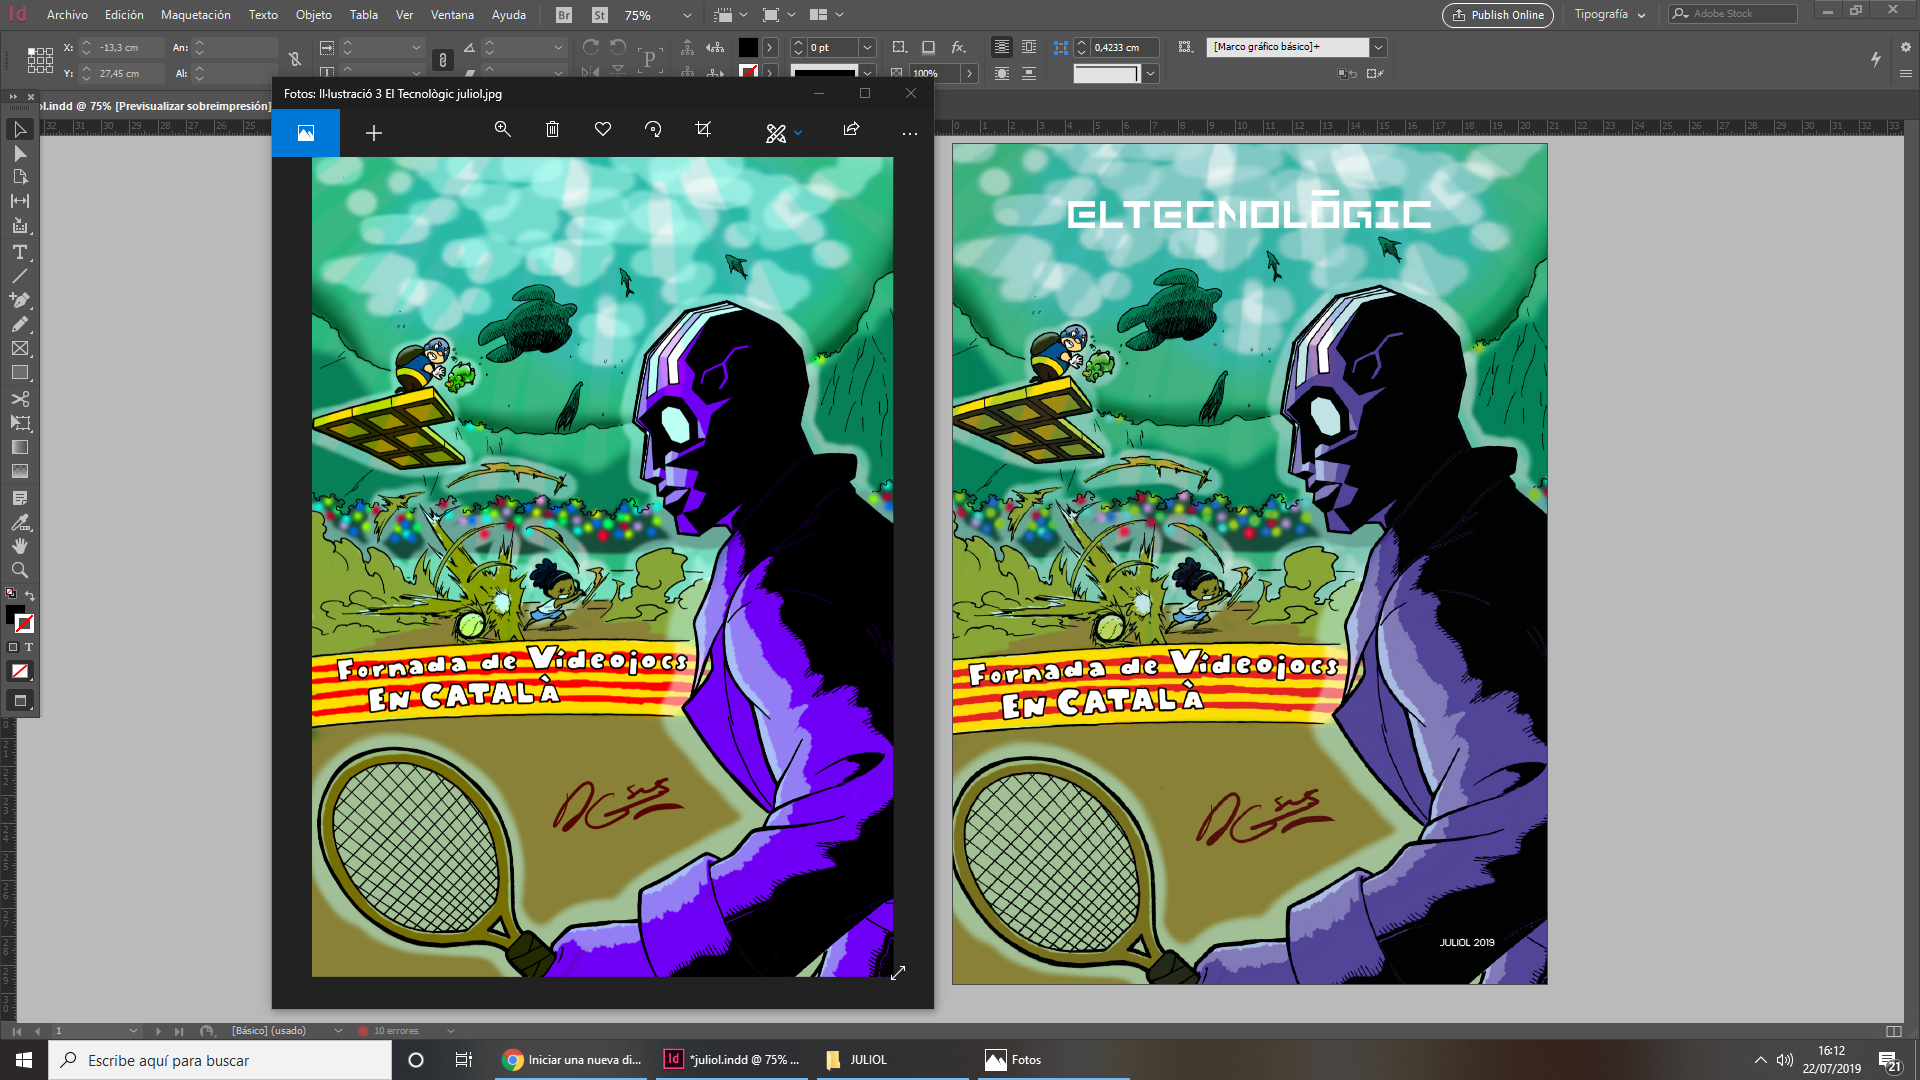
Task: Select the Scissors tool
Action: pyautogui.click(x=20, y=399)
